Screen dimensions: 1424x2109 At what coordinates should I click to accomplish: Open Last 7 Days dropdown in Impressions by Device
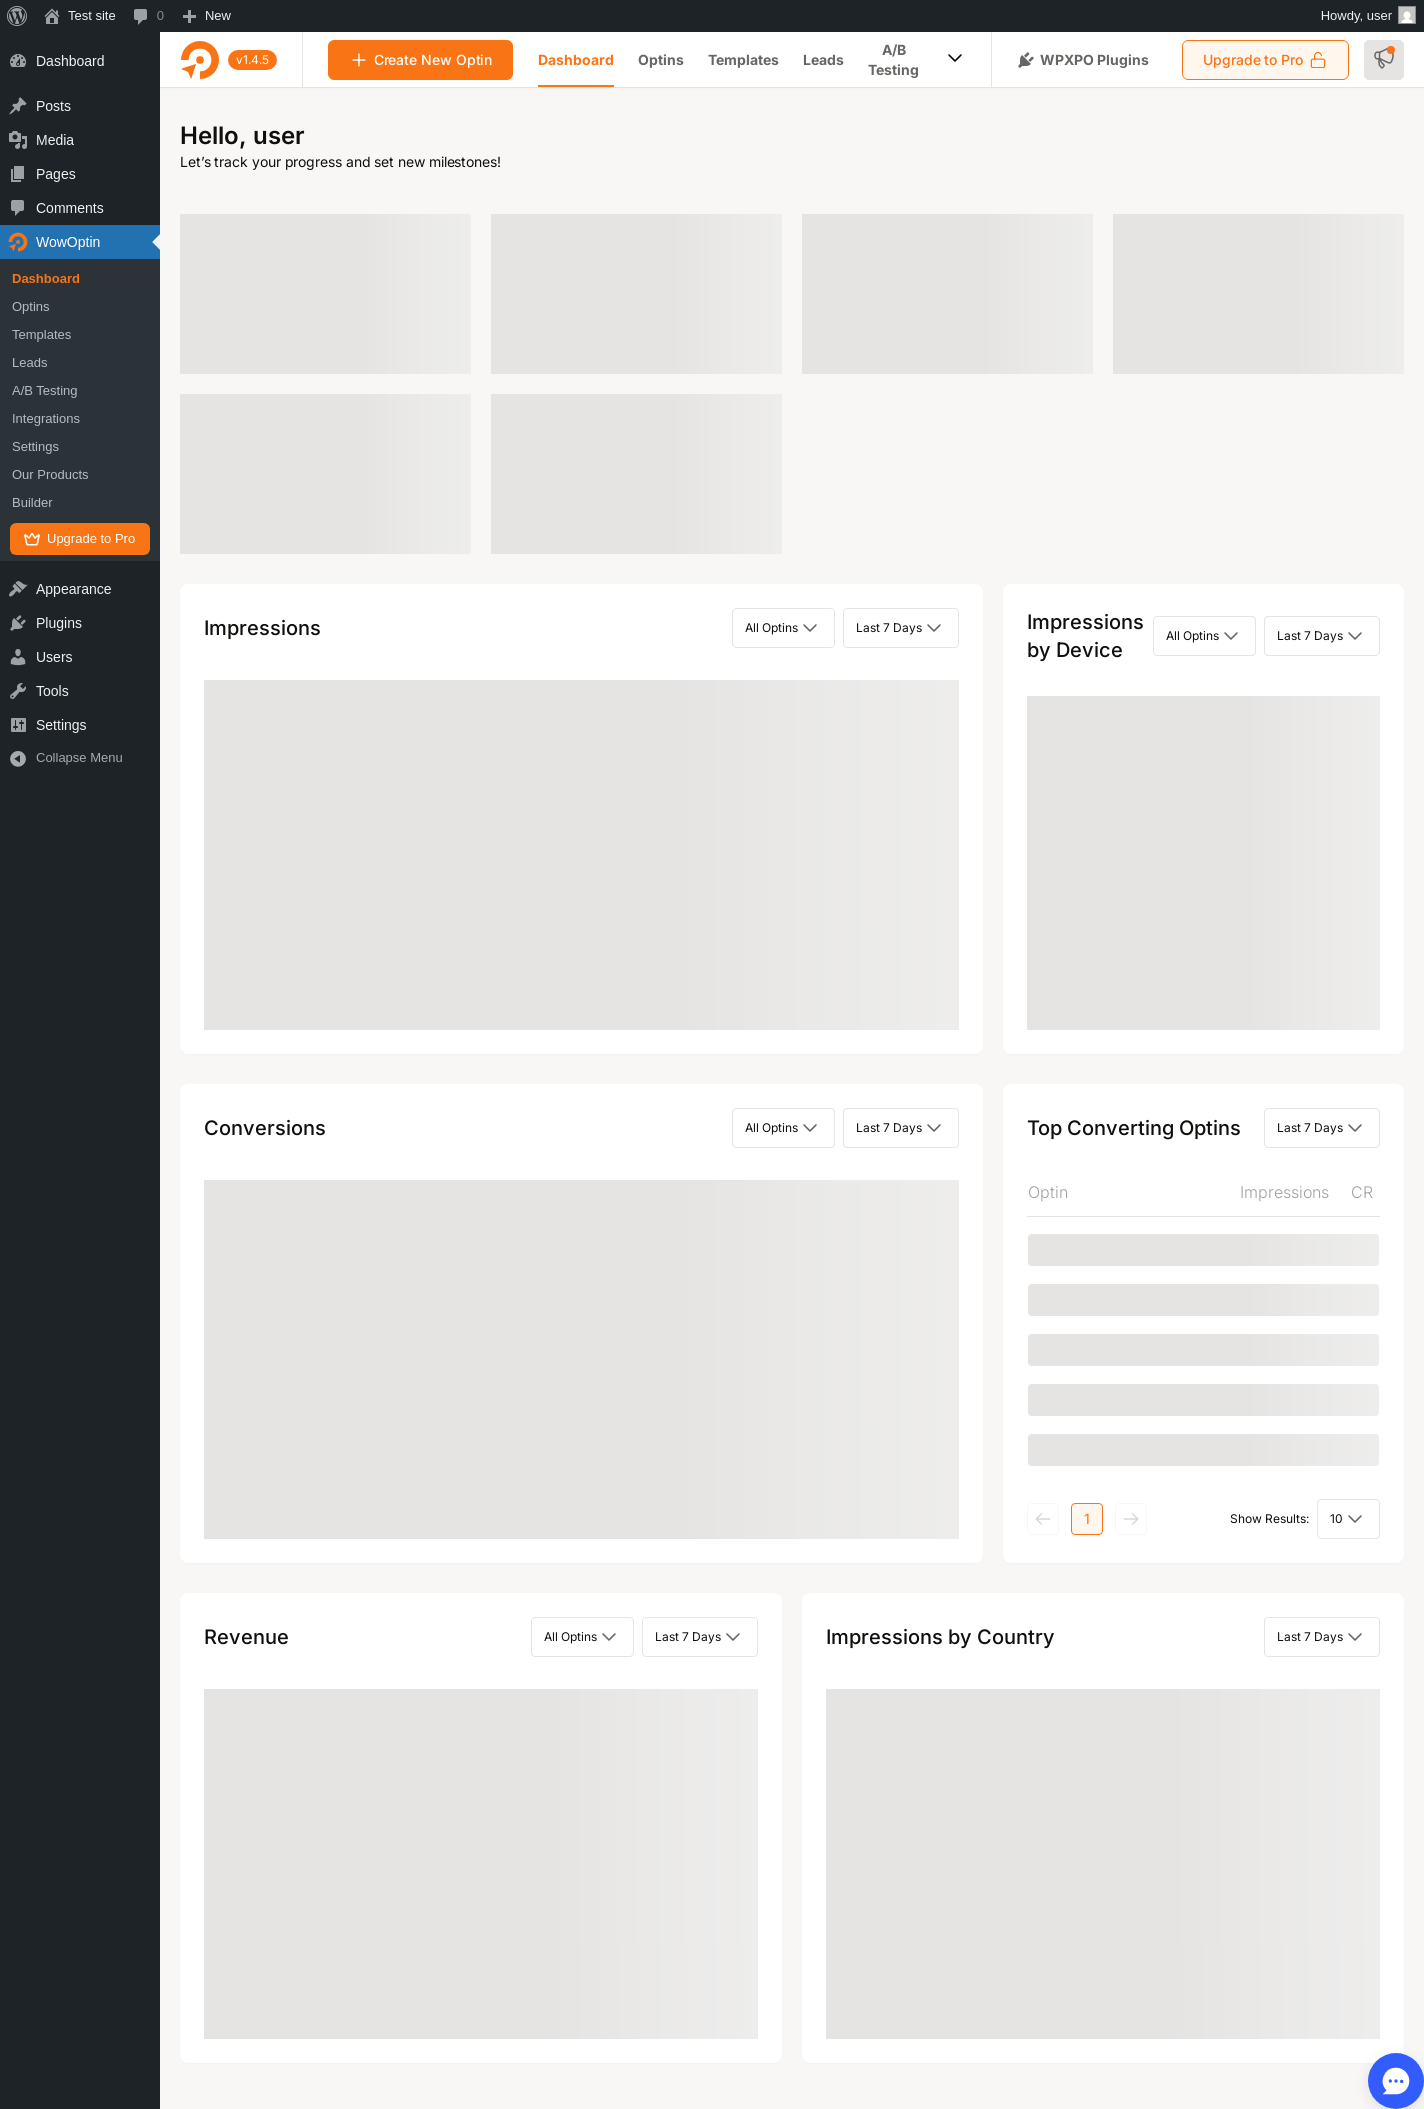tap(1322, 636)
